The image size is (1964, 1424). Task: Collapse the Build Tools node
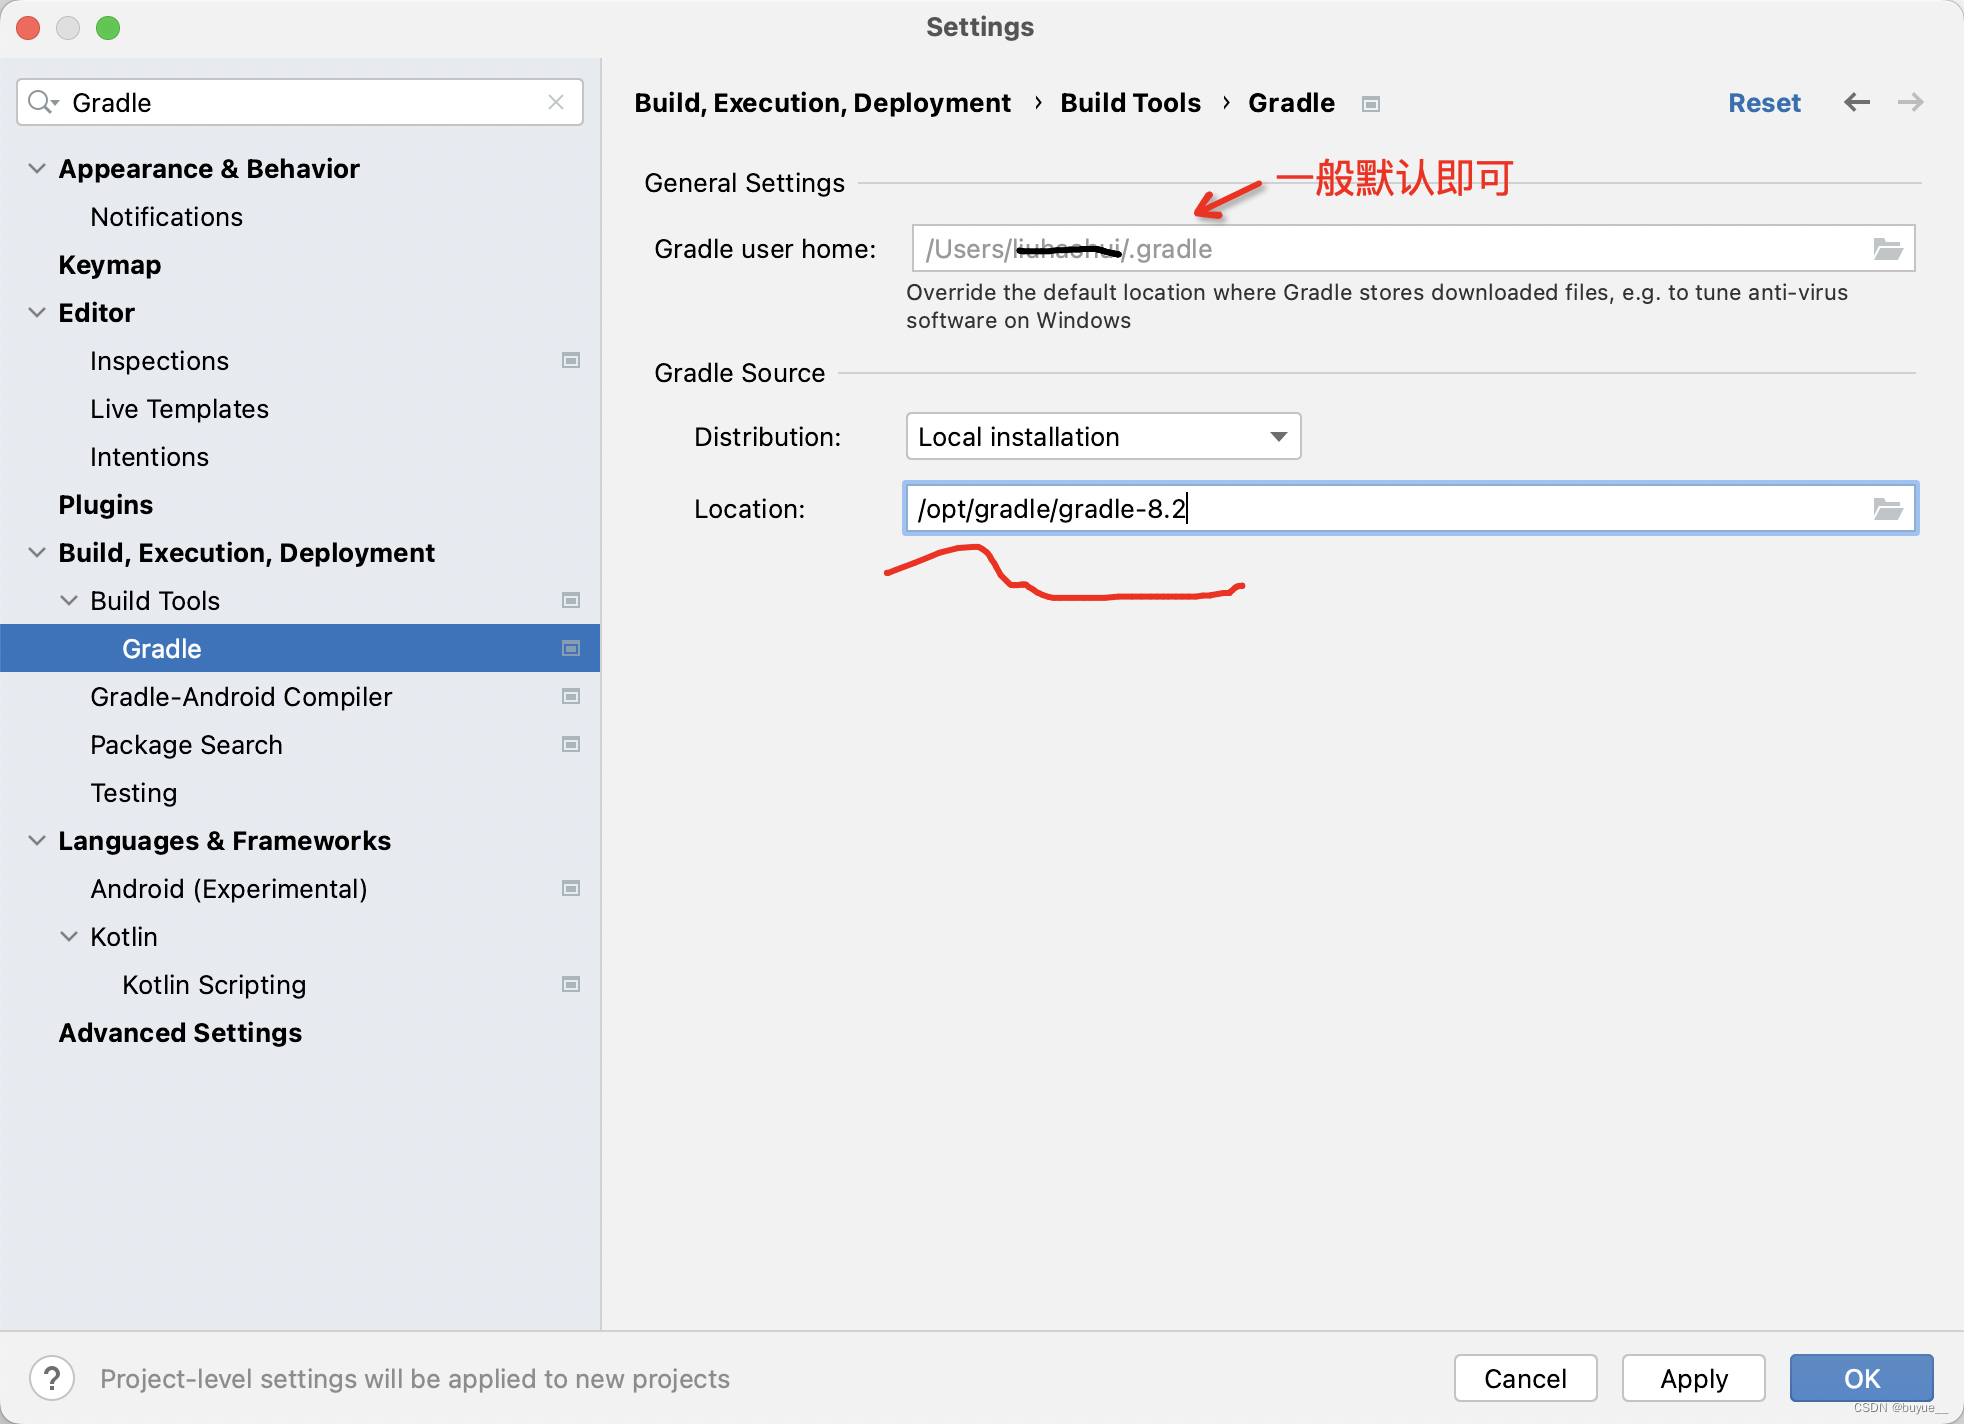[x=69, y=600]
